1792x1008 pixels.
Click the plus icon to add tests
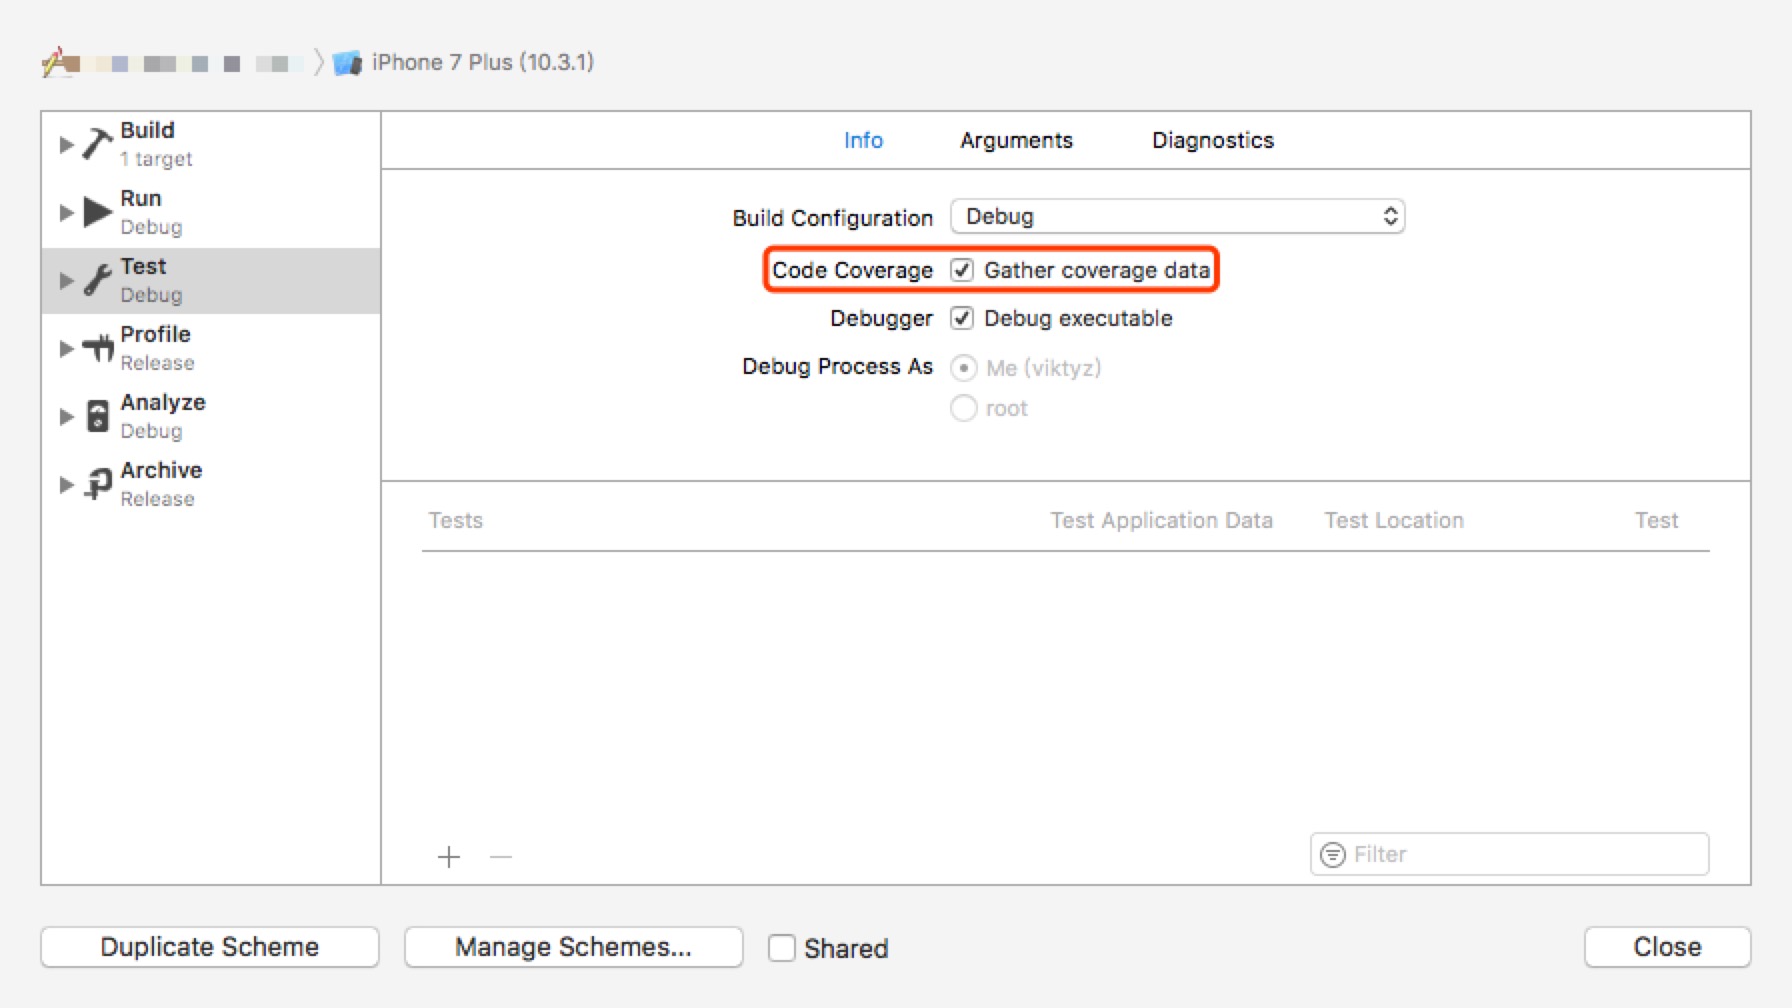pos(449,857)
